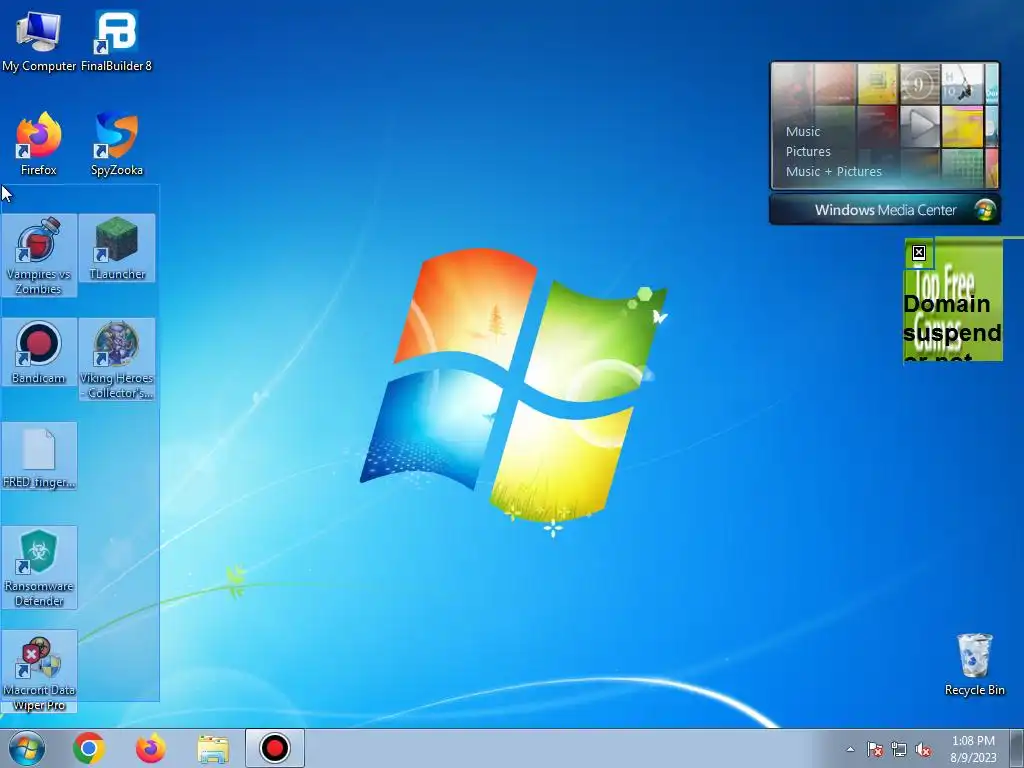Select the Firefox desktop shortcut
This screenshot has height=768, width=1024.
click(x=39, y=144)
